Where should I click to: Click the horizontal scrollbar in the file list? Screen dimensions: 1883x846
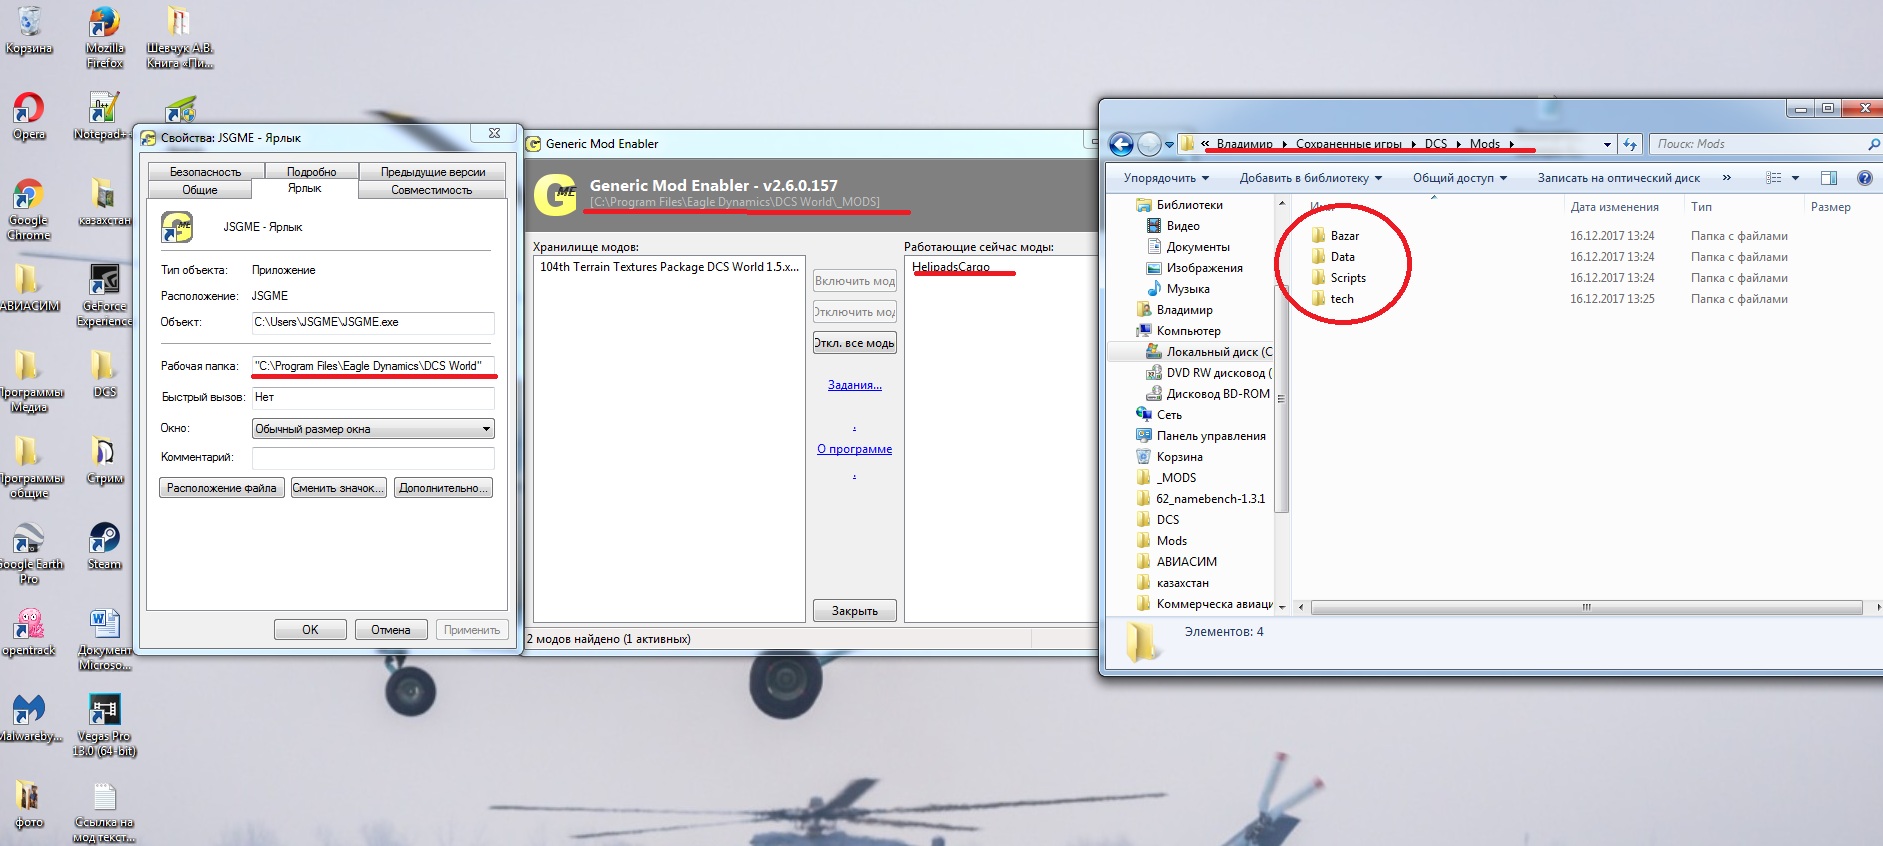[x=1586, y=607]
